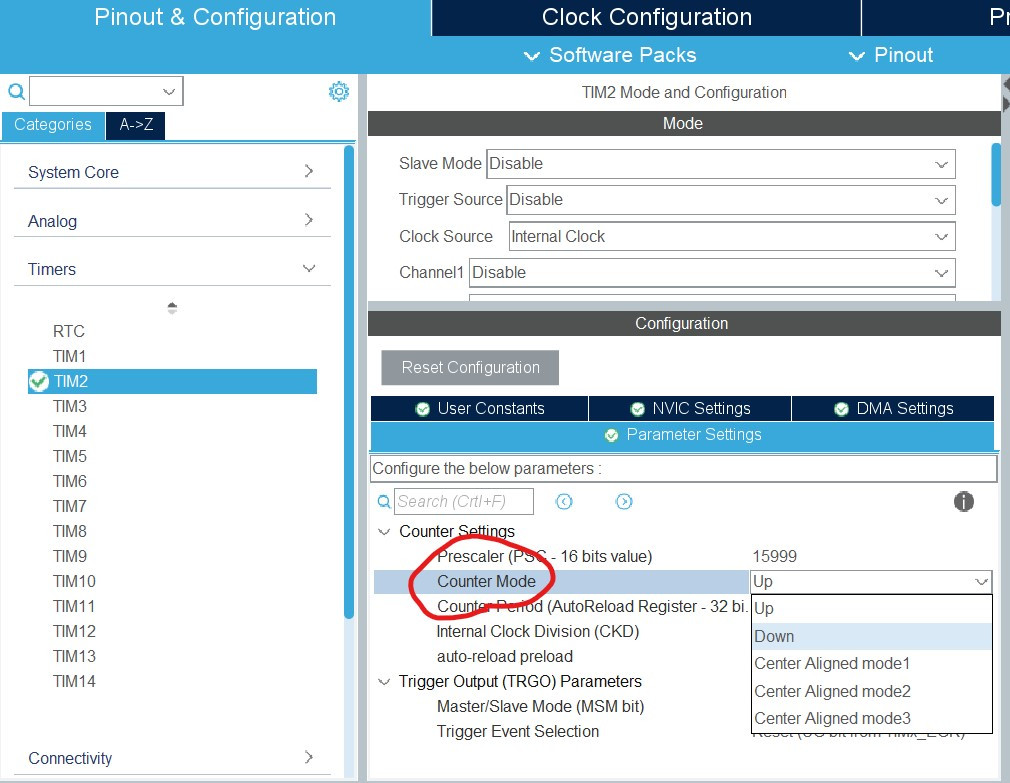Select the Categories tab
Viewport: 1010px width, 783px height.
[53, 125]
